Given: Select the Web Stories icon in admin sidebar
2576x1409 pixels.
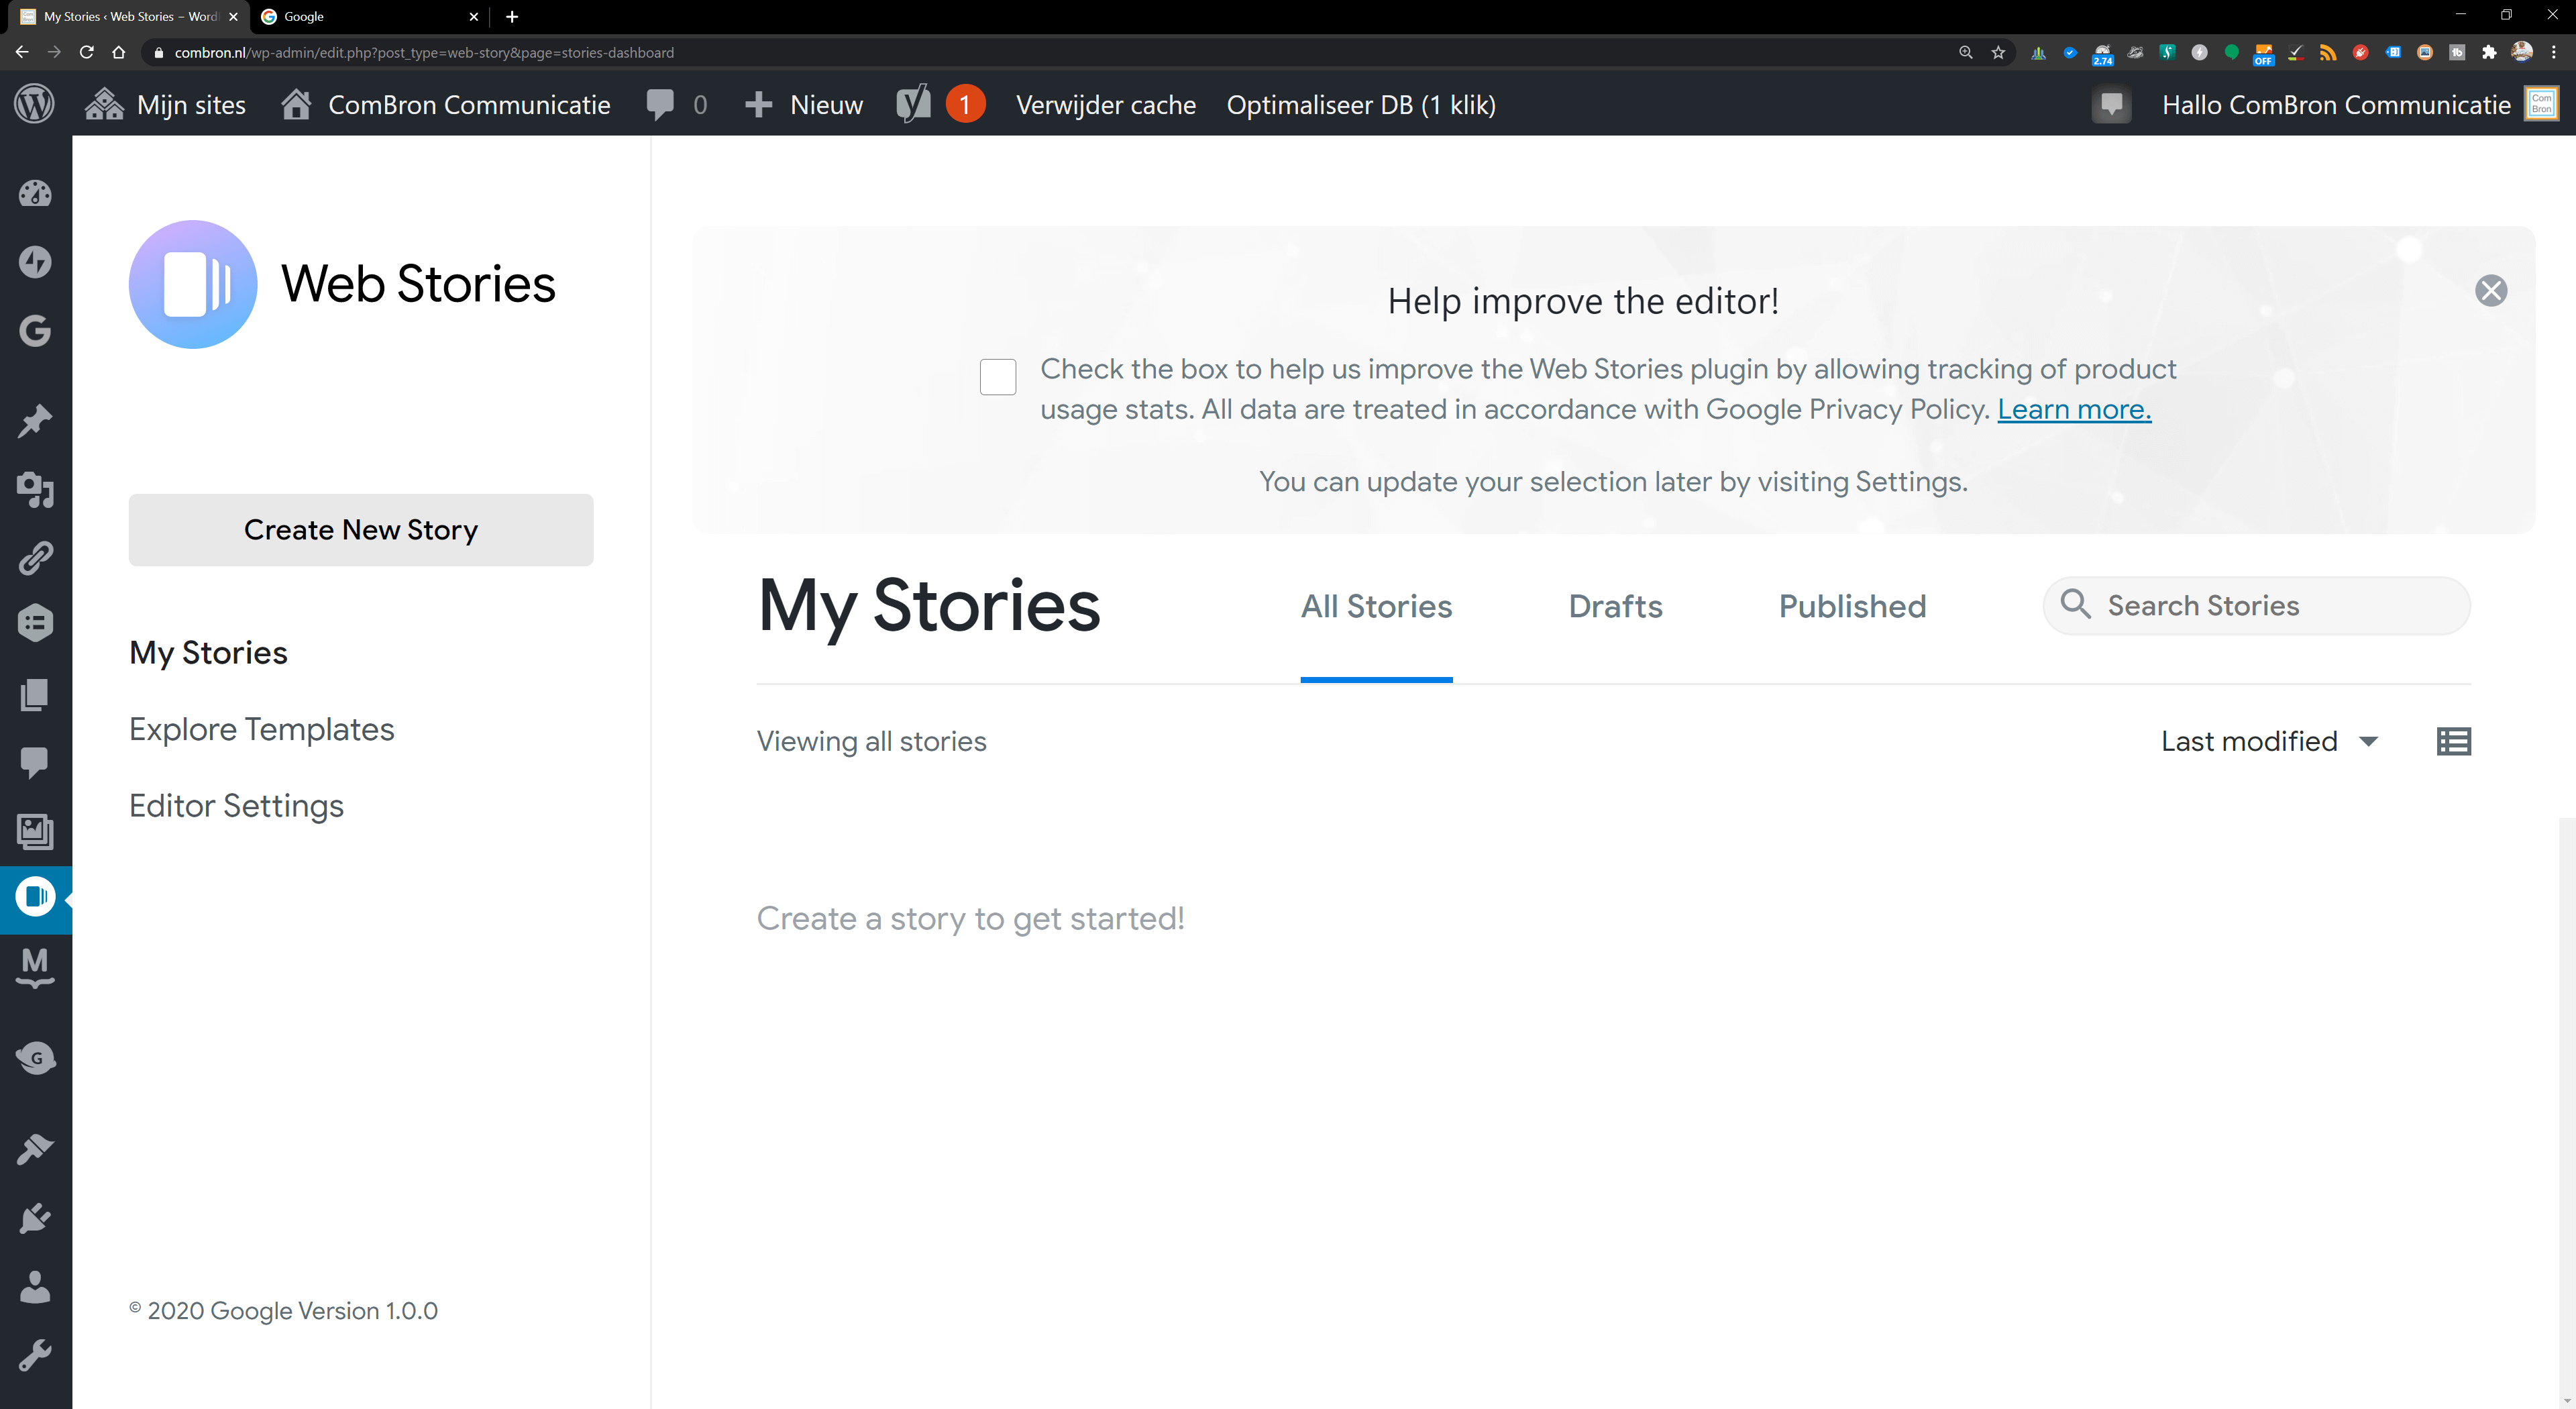Looking at the screenshot, I should (36, 897).
